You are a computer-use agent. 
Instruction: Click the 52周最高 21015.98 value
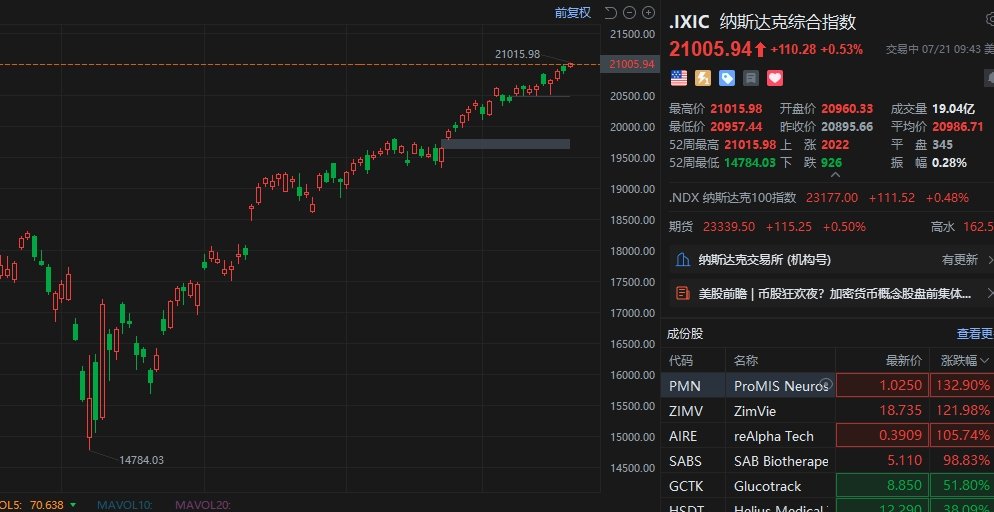[x=750, y=144]
